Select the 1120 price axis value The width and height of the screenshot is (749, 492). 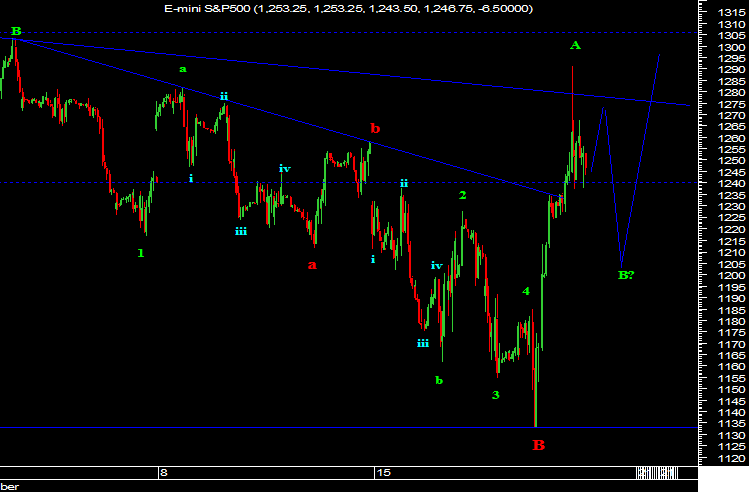731,459
